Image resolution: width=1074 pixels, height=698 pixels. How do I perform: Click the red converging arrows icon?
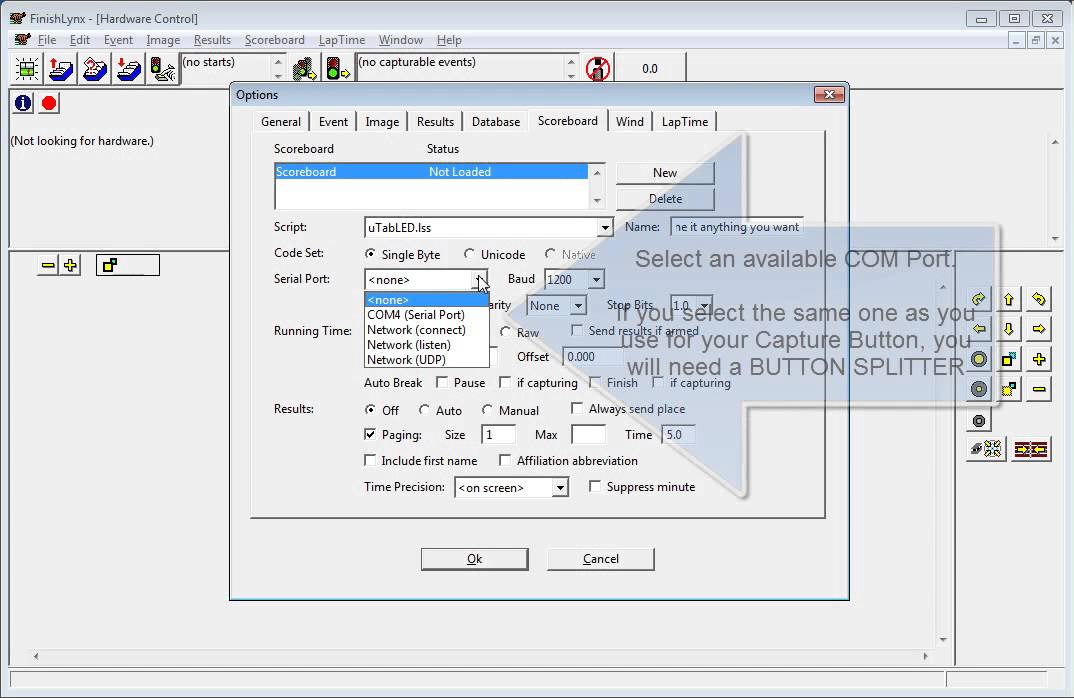click(1032, 449)
